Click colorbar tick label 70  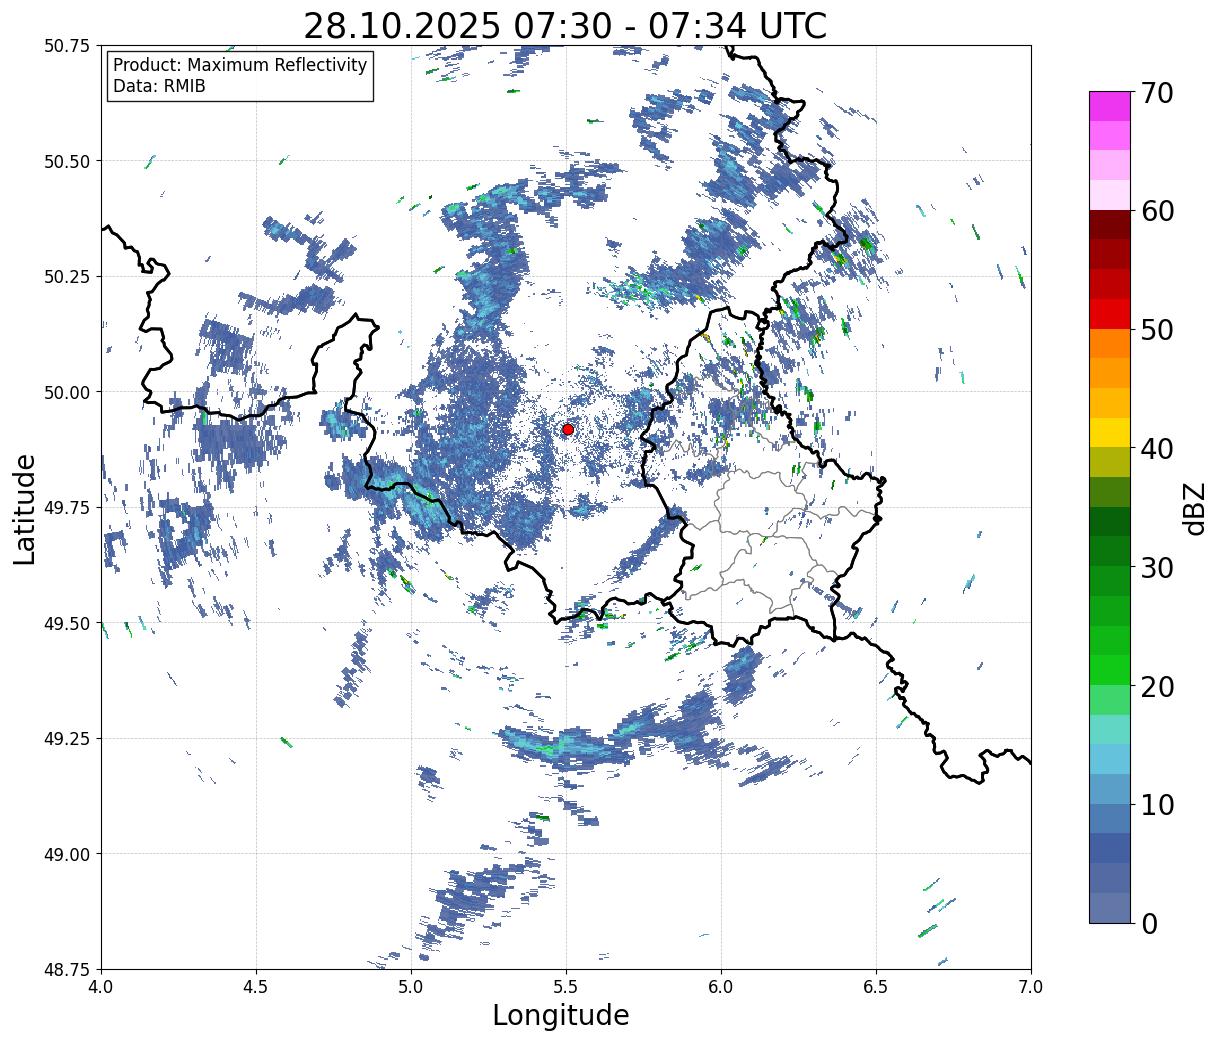point(1157,93)
